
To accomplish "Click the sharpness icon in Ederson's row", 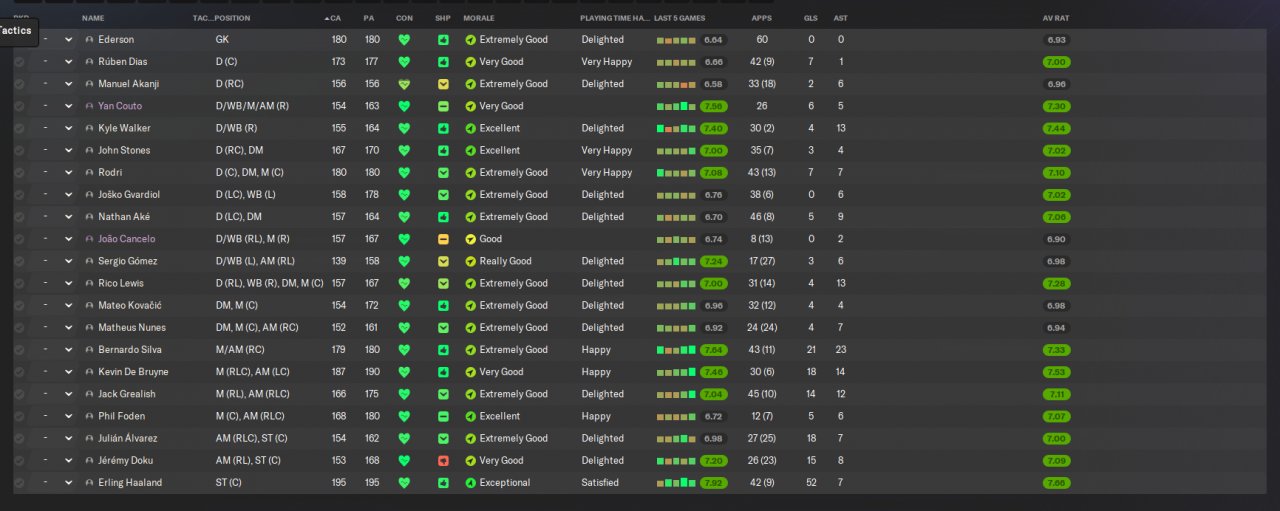I will (443, 40).
